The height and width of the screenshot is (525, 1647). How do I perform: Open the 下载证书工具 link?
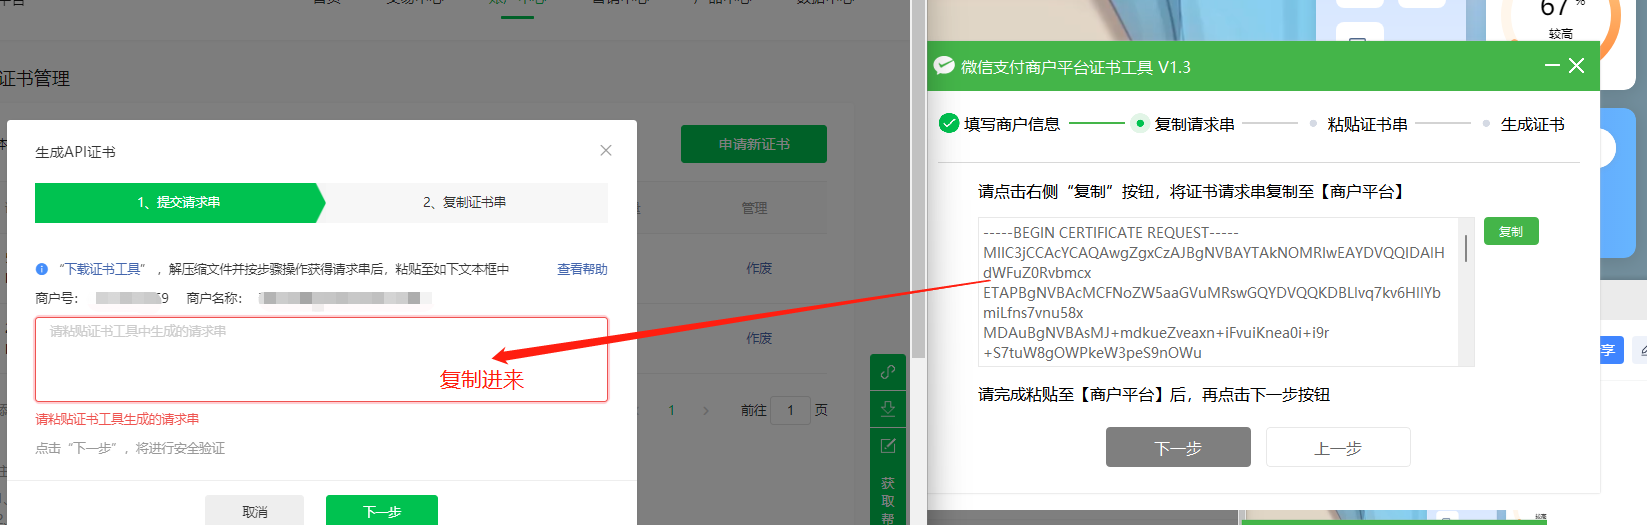(103, 269)
